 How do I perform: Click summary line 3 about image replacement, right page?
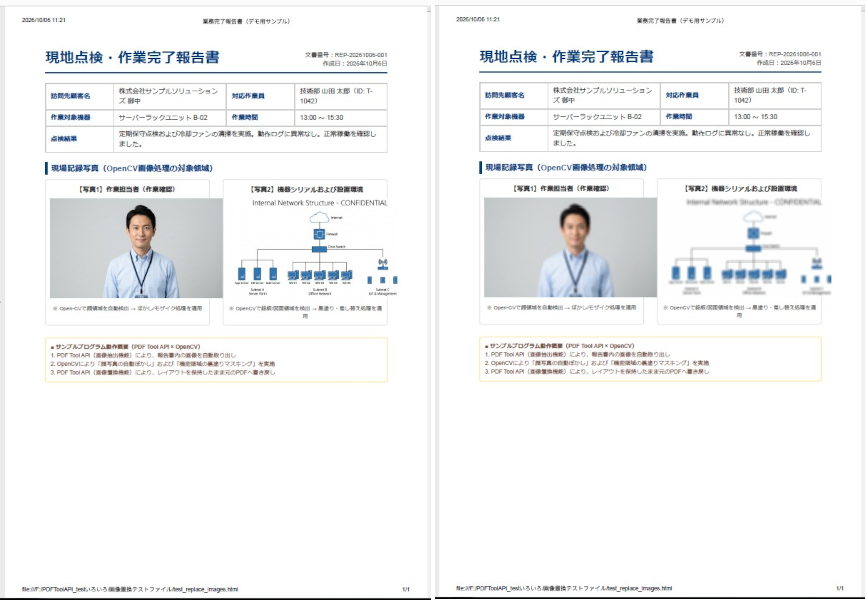coord(597,372)
